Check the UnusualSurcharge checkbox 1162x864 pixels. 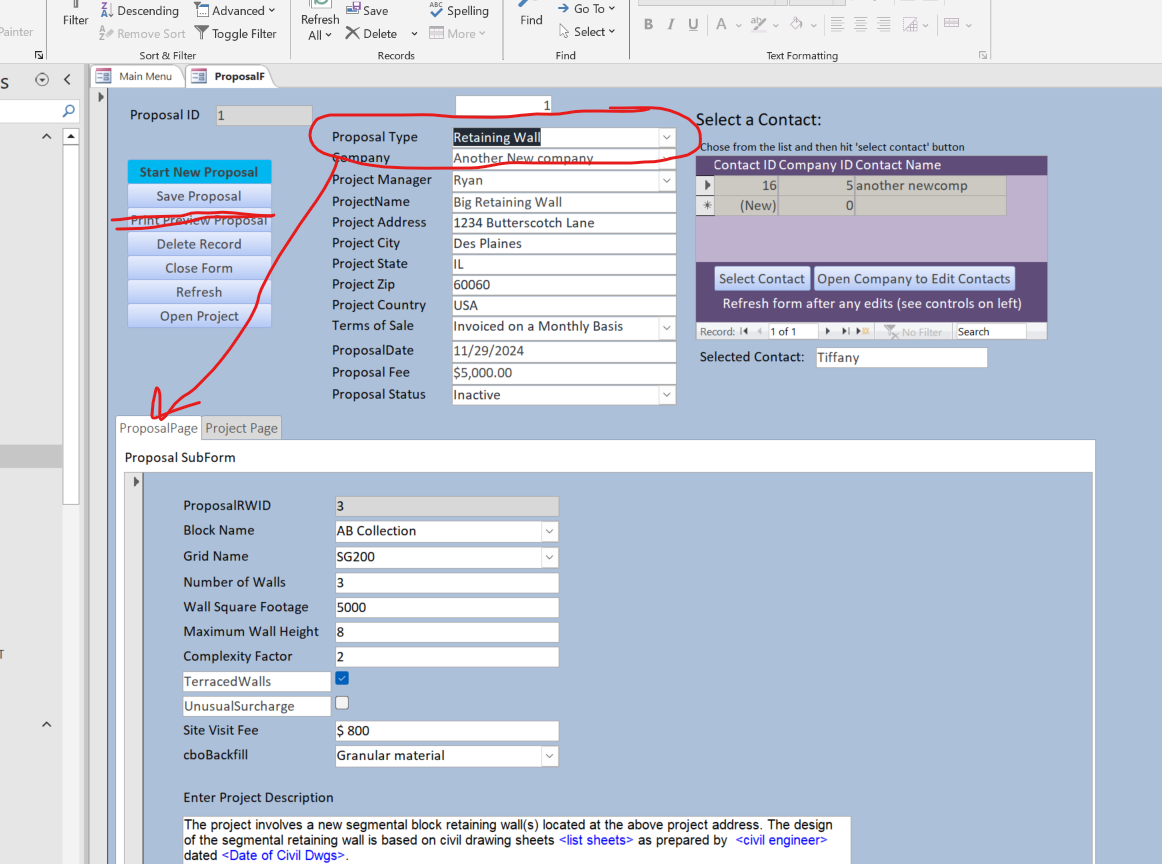[342, 702]
